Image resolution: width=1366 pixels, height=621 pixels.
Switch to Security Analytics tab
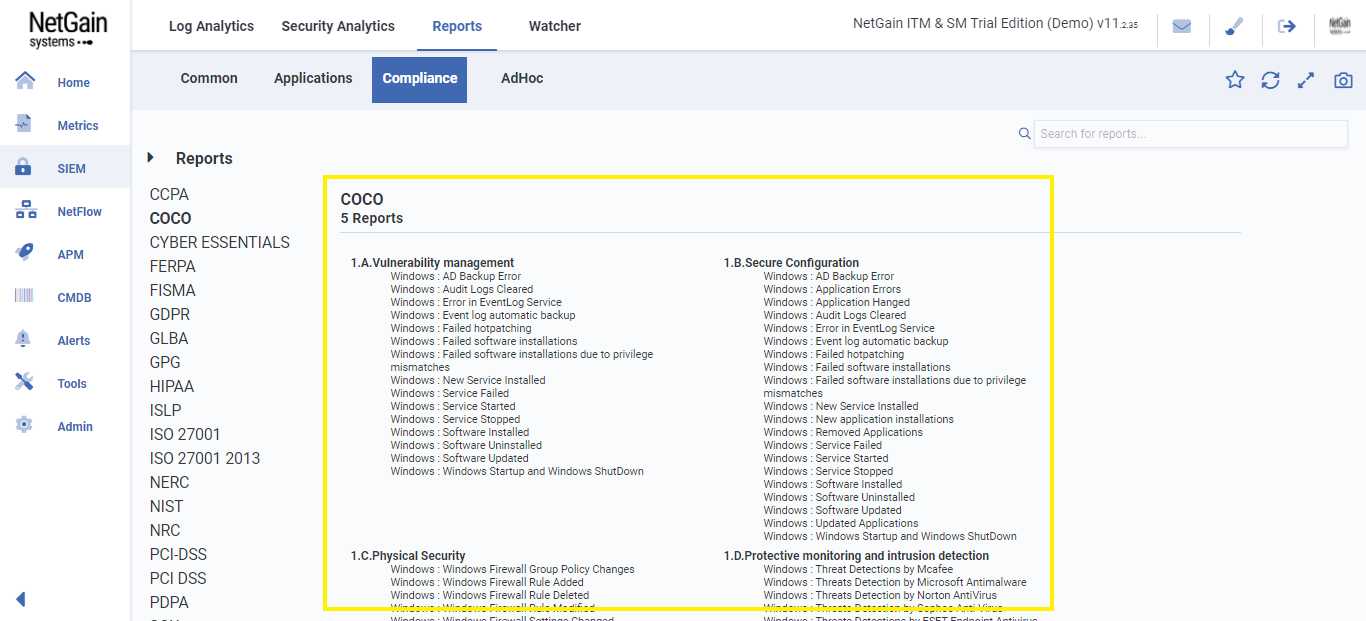click(338, 26)
